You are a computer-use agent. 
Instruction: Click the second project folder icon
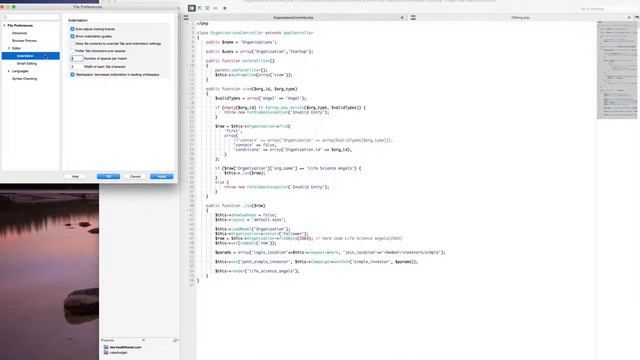[x=106, y=352]
